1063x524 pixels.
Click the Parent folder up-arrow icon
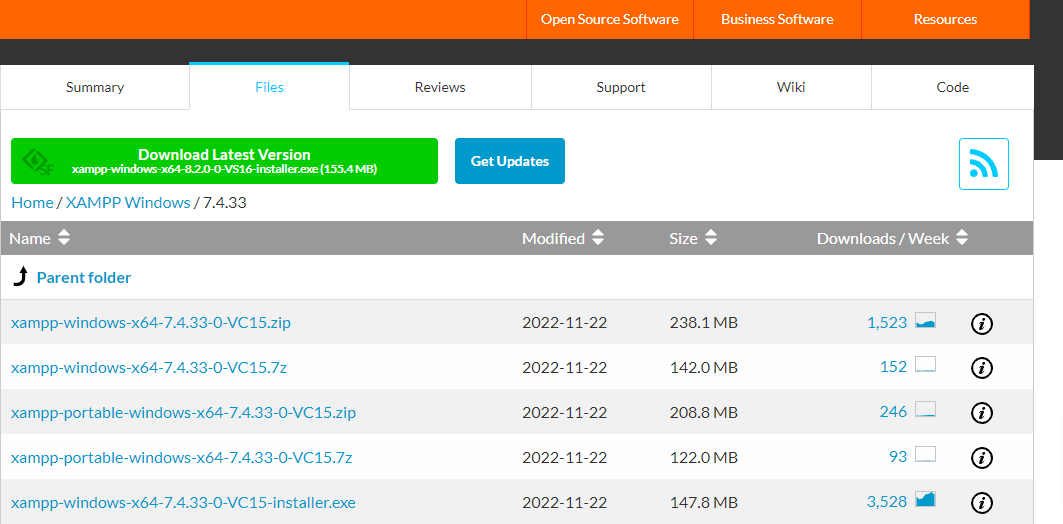20,277
